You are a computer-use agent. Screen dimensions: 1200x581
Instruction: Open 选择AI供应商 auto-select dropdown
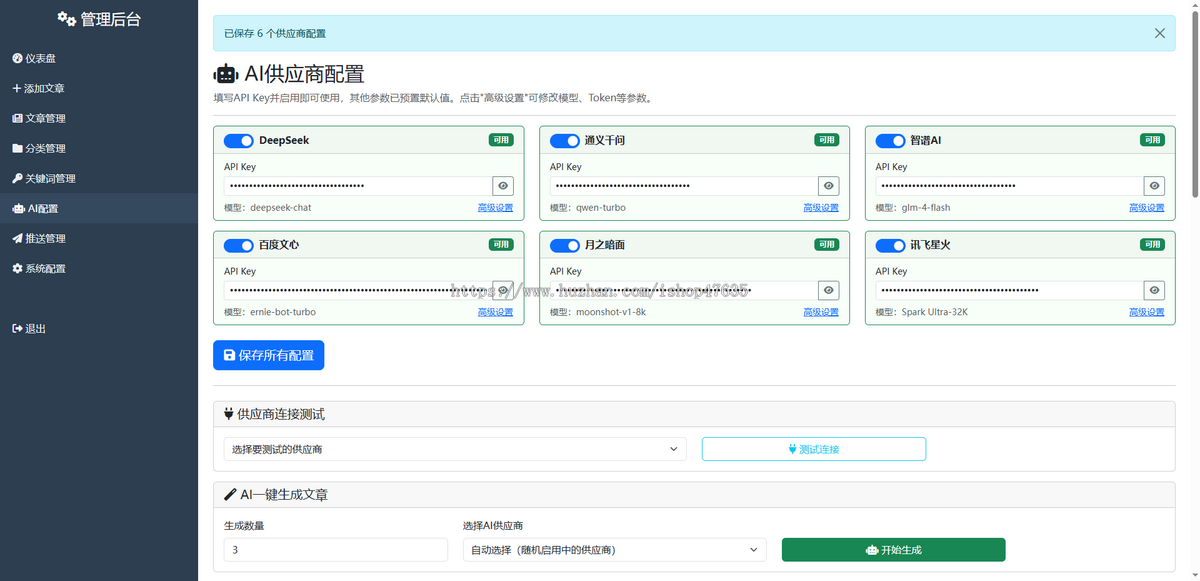click(x=614, y=550)
